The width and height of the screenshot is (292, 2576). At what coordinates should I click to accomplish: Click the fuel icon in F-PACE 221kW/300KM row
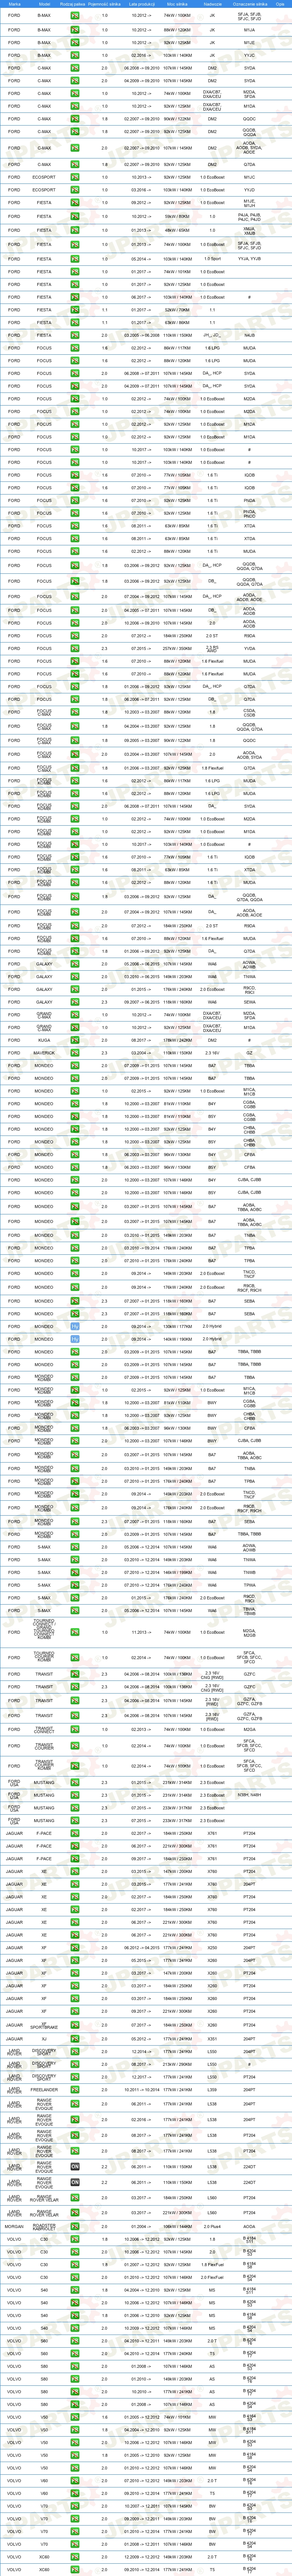[x=75, y=1846]
